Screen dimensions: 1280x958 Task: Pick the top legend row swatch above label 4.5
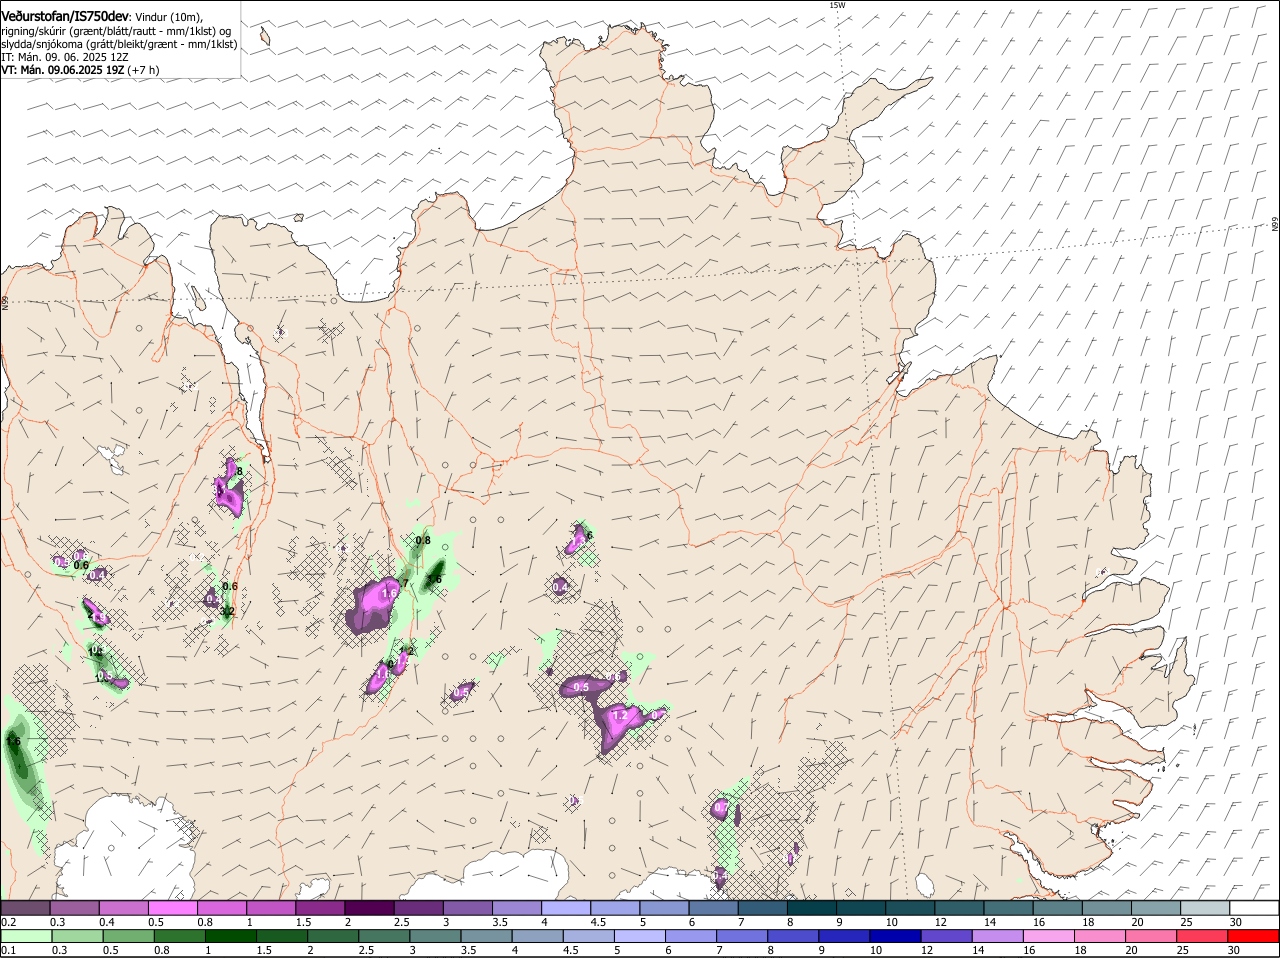(615, 908)
